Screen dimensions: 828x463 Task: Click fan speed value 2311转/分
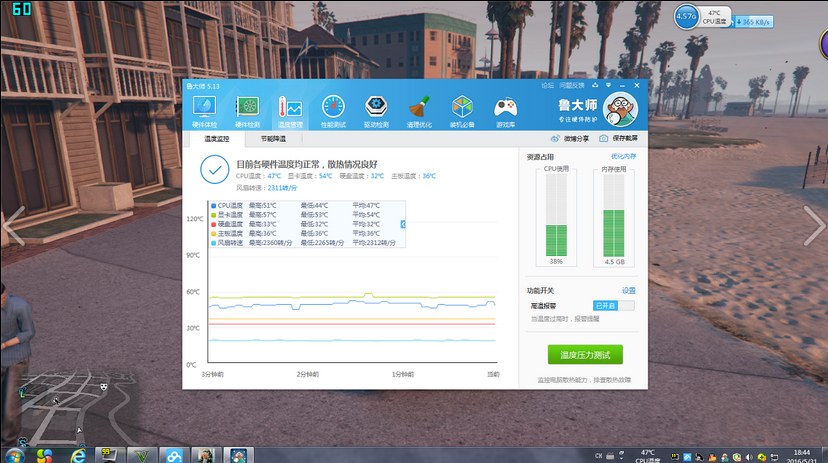282,188
